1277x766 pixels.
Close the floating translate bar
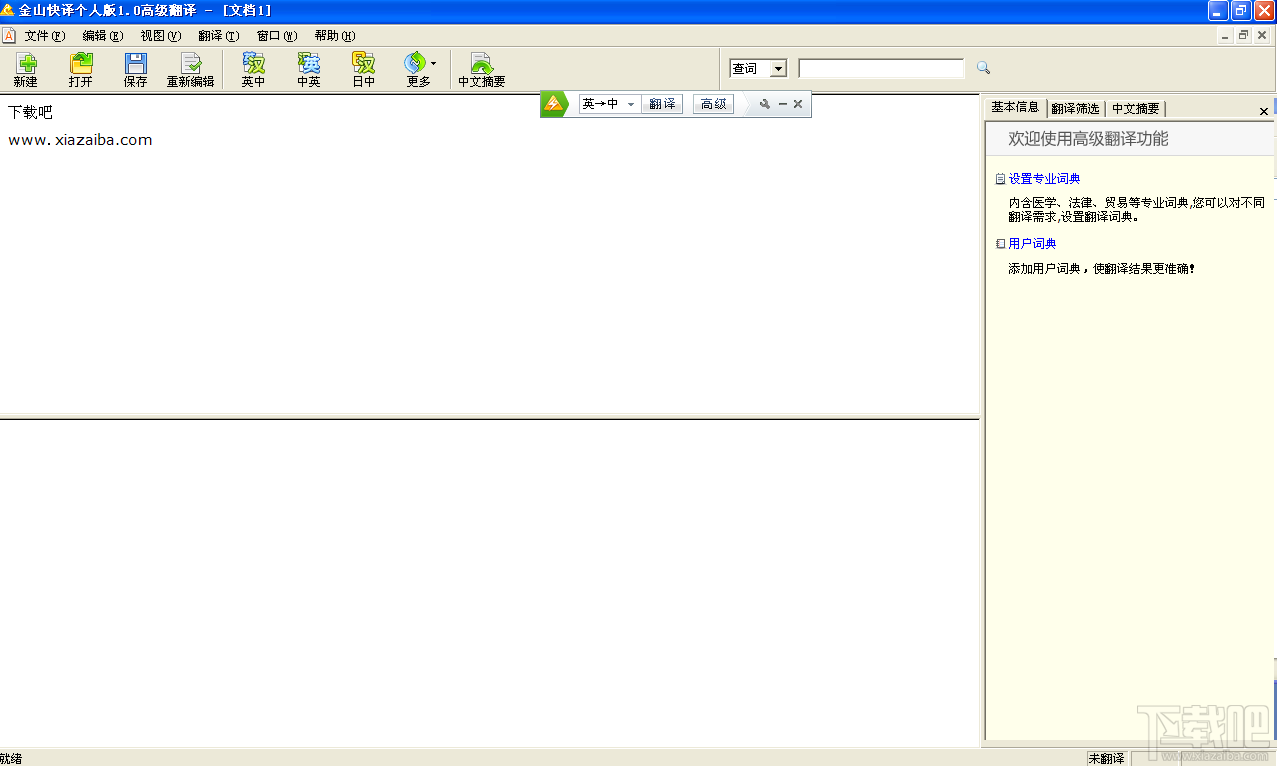click(x=798, y=104)
